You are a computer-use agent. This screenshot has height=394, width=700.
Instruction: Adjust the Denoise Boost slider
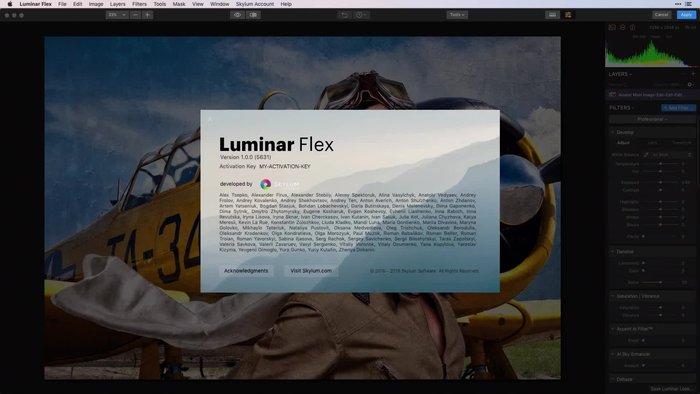[x=660, y=282]
